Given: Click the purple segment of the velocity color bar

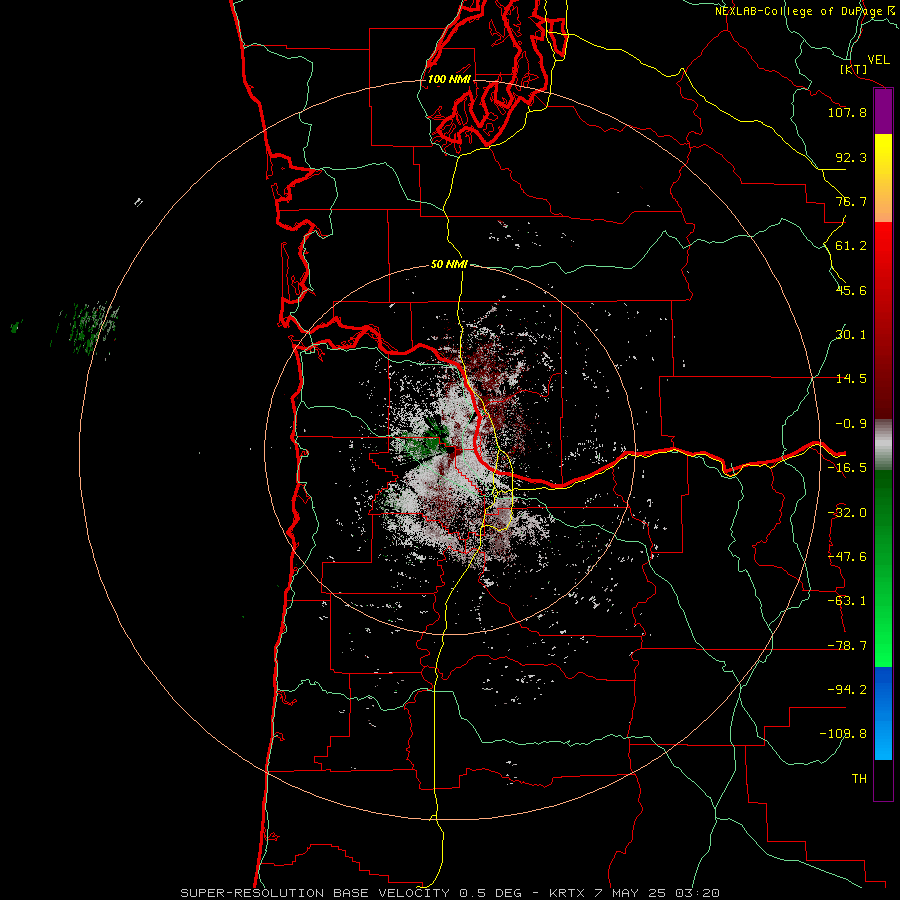Looking at the screenshot, I should (883, 111).
